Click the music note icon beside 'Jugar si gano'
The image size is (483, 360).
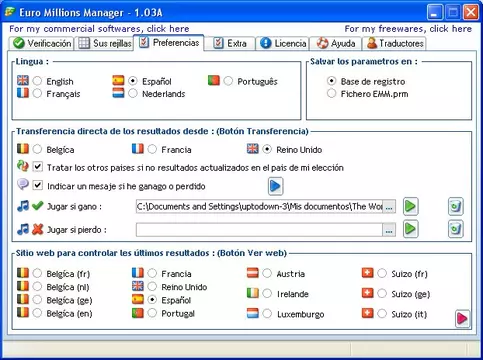point(23,206)
